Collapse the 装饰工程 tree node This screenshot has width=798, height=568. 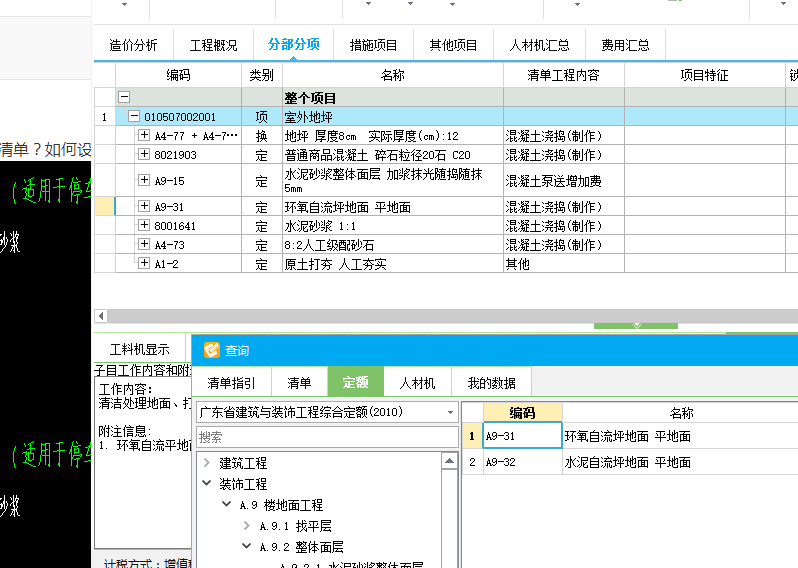(207, 483)
